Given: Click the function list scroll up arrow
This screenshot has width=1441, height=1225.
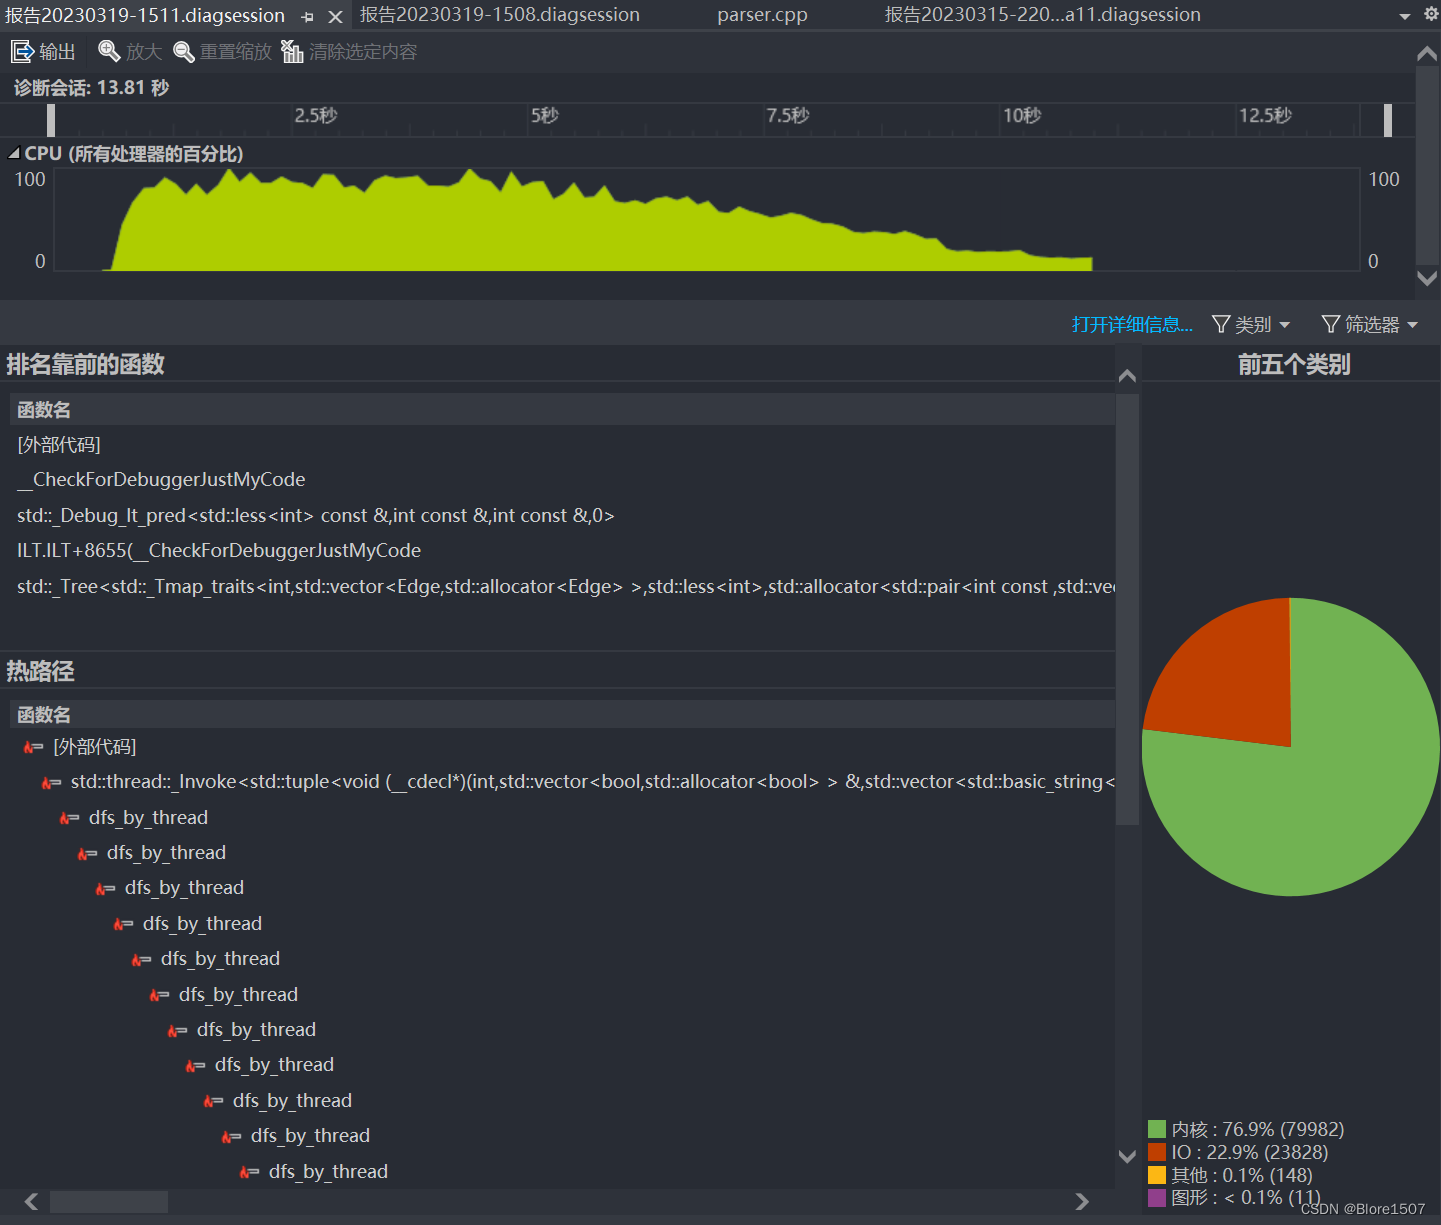Looking at the screenshot, I should pyautogui.click(x=1127, y=376).
